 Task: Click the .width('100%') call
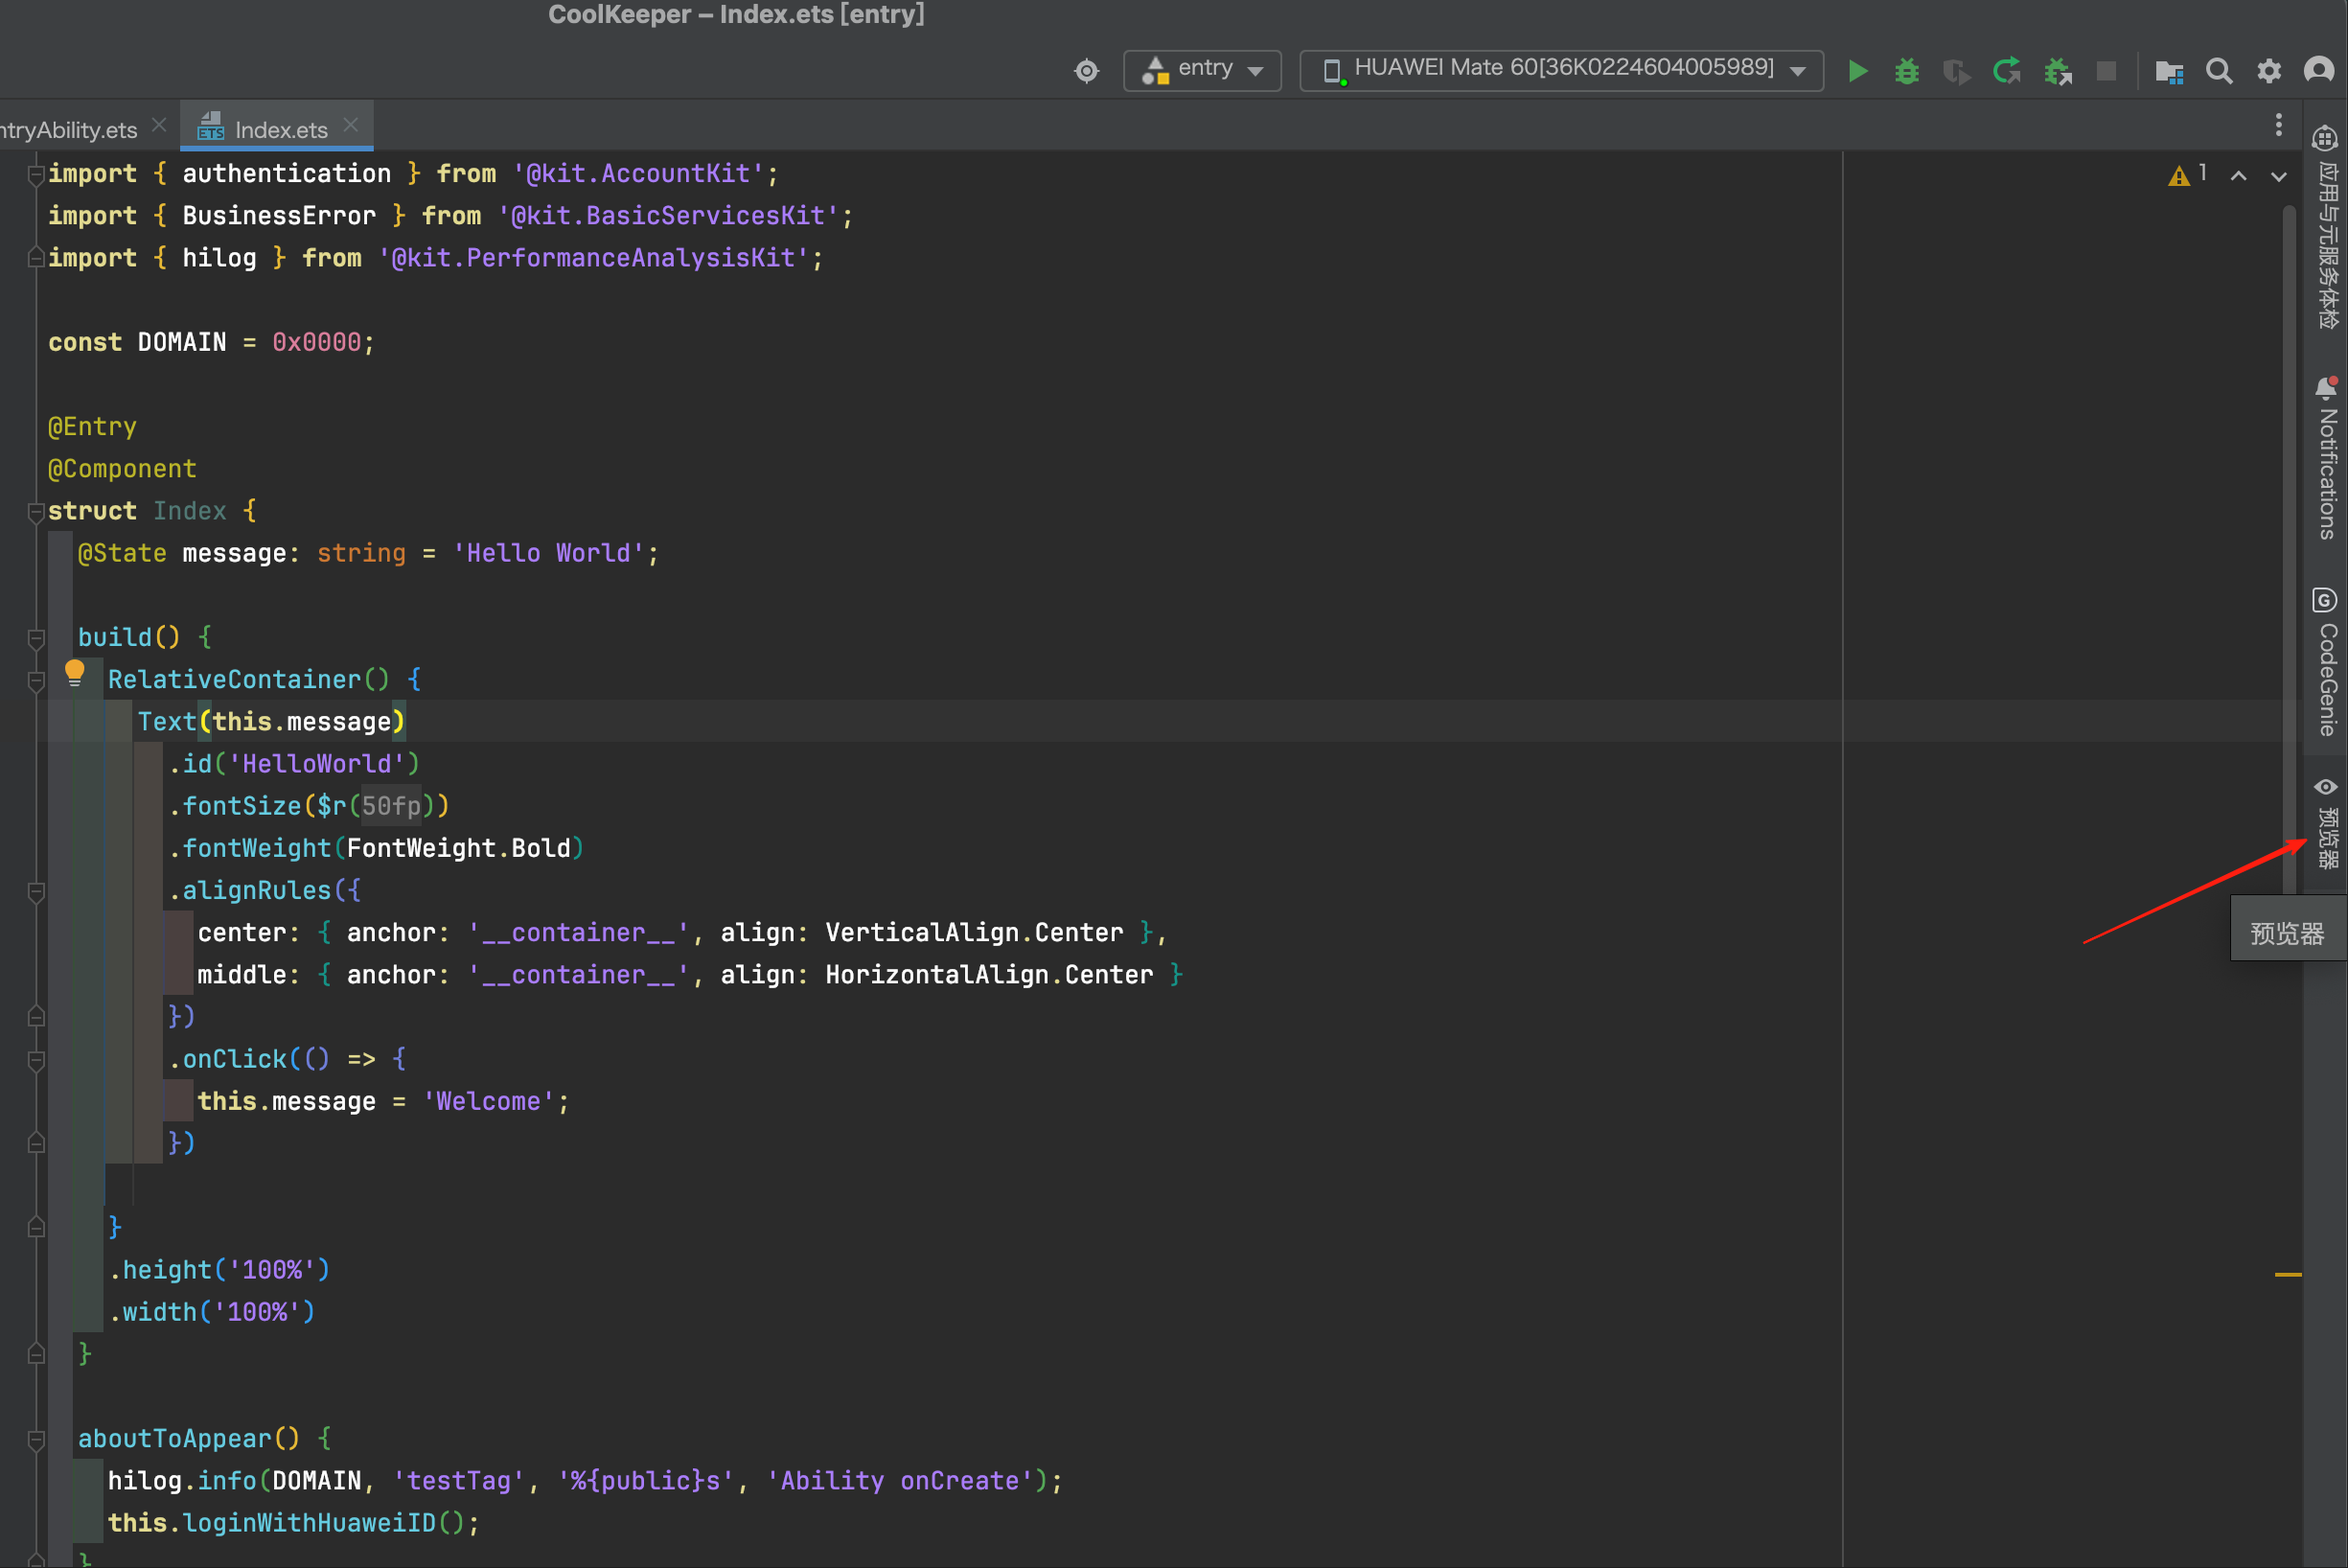(x=212, y=1312)
